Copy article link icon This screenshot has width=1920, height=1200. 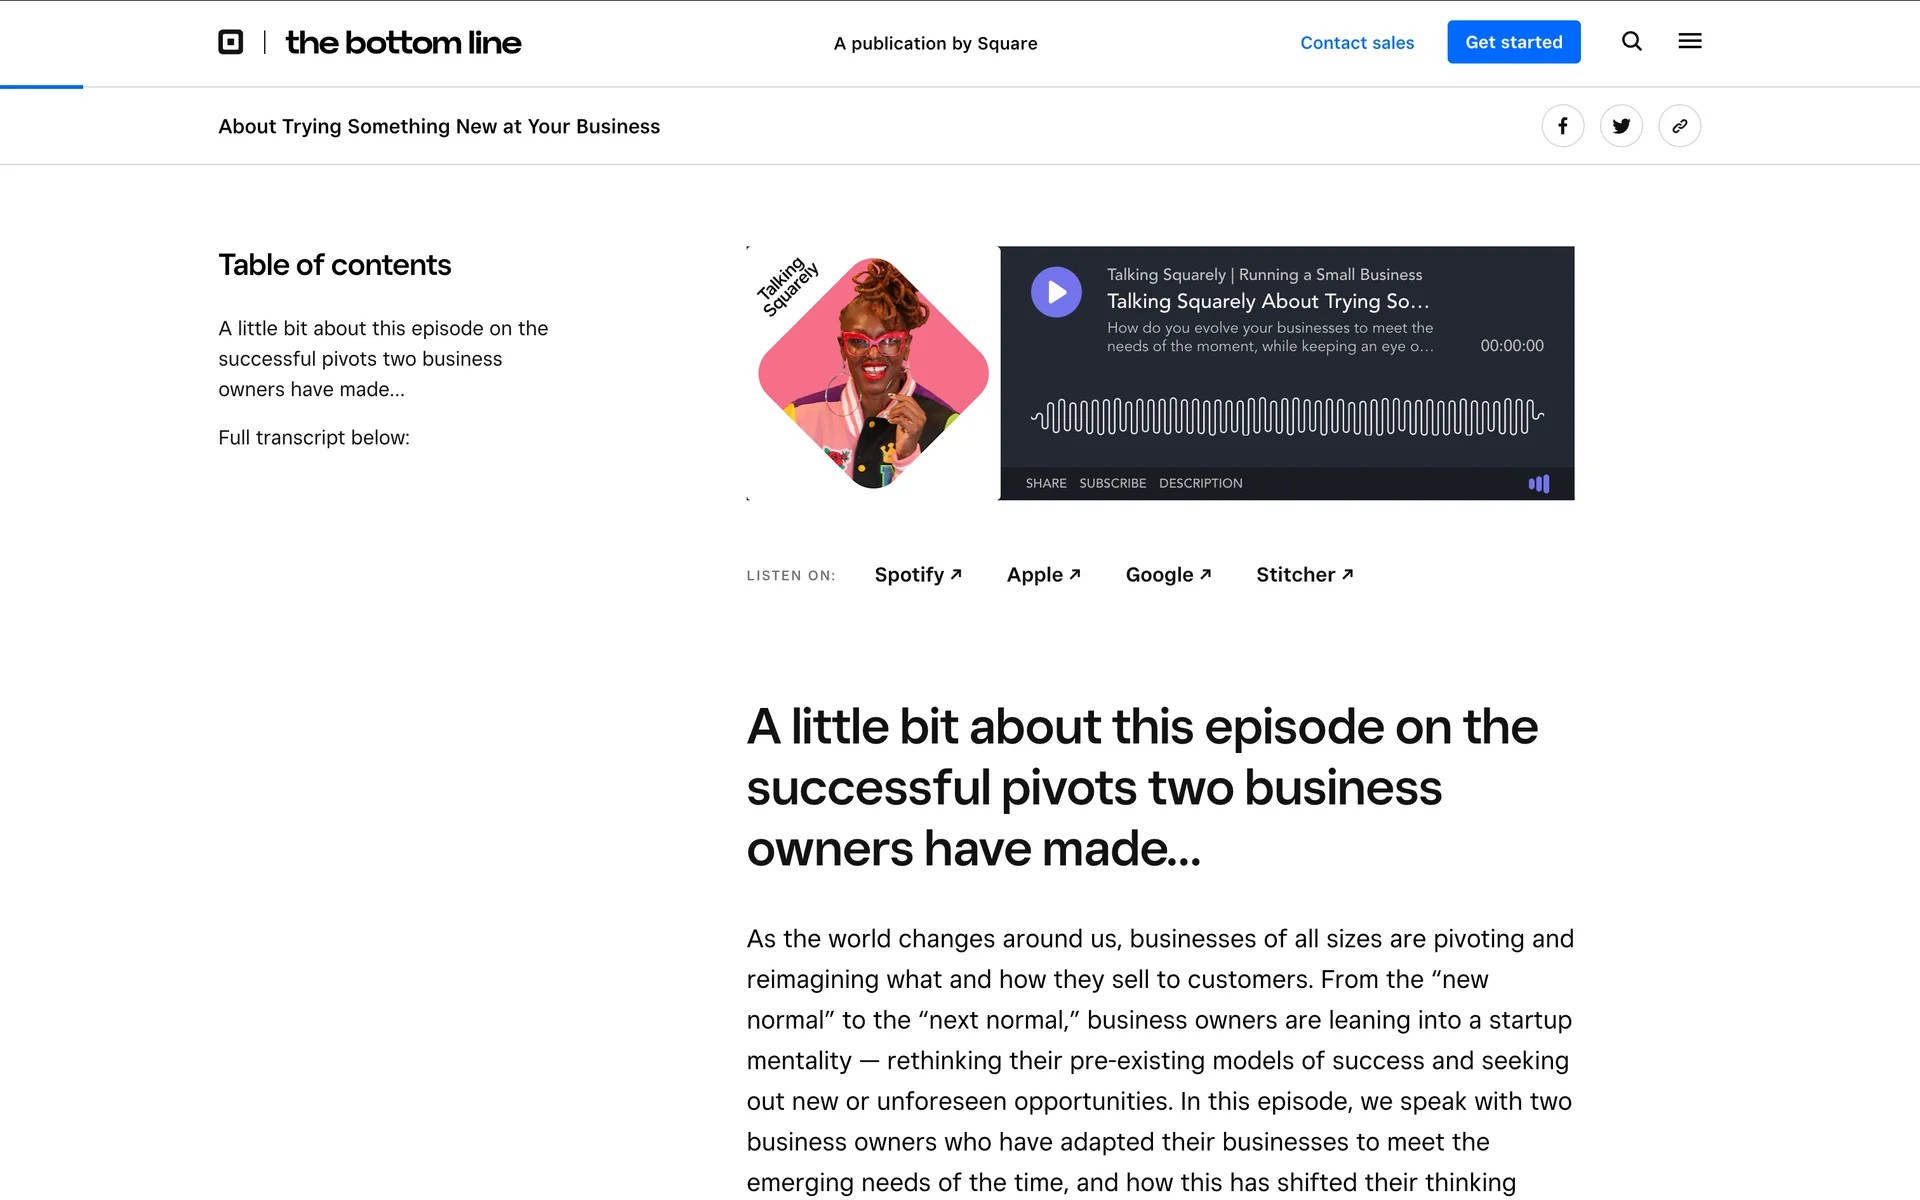pos(1679,126)
